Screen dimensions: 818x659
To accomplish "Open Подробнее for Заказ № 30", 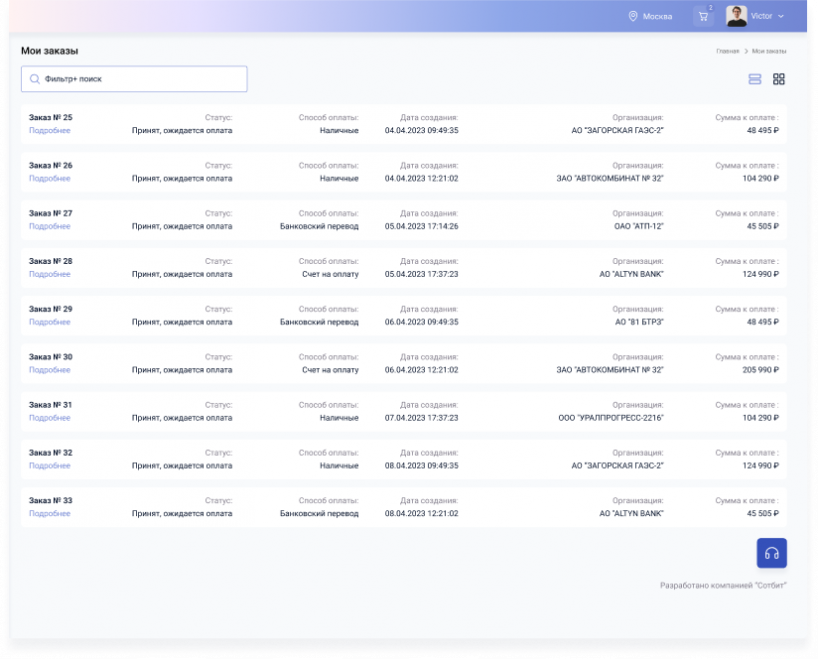I will coord(49,370).
